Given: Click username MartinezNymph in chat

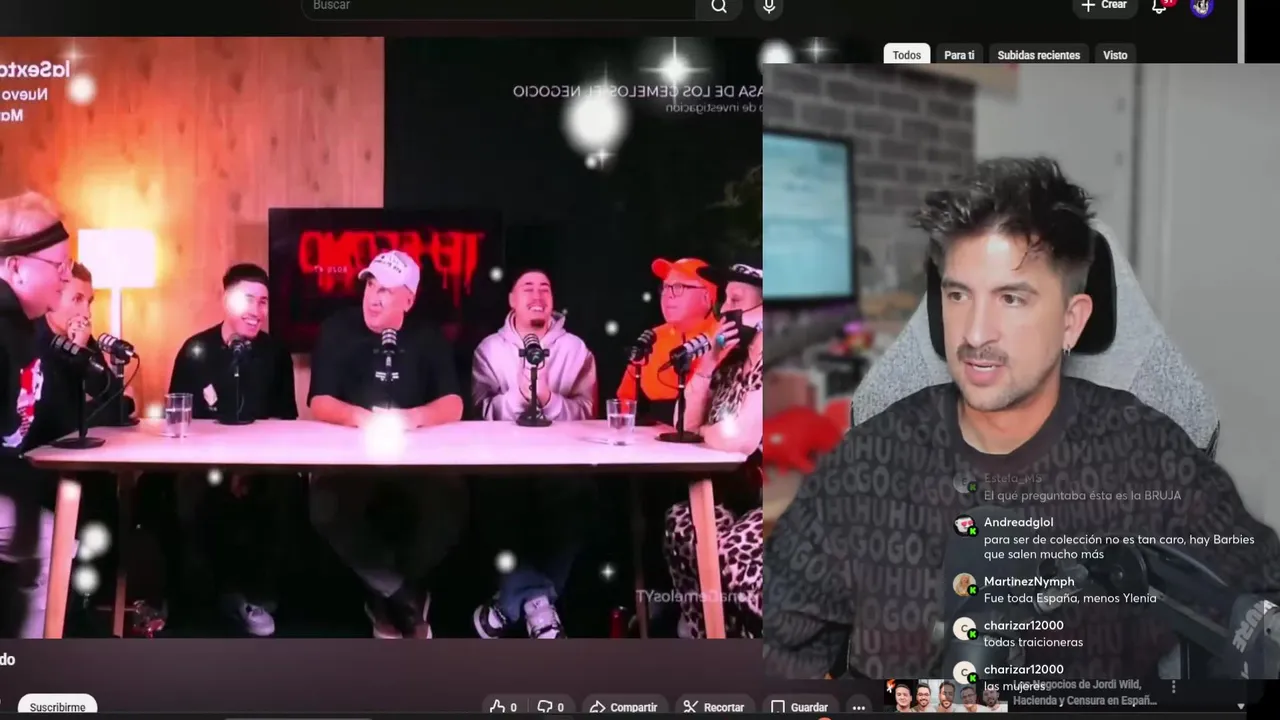Looking at the screenshot, I should click(x=1029, y=581).
